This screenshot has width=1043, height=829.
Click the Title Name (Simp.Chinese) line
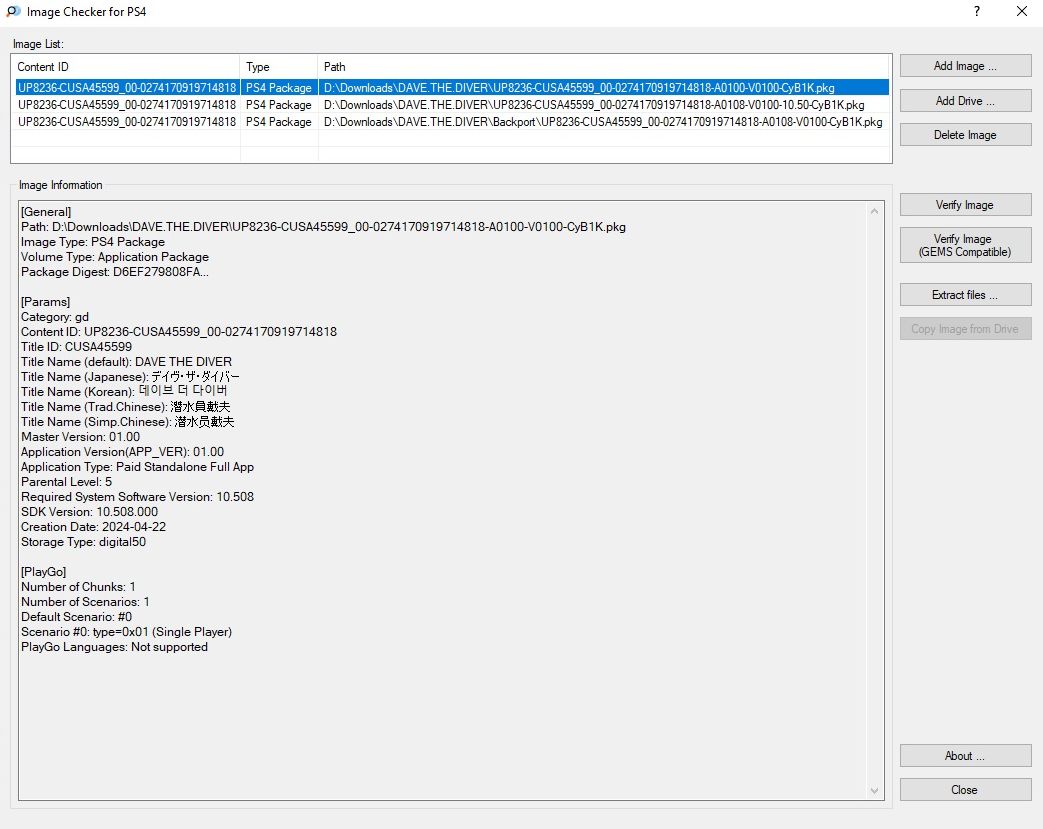pos(127,422)
